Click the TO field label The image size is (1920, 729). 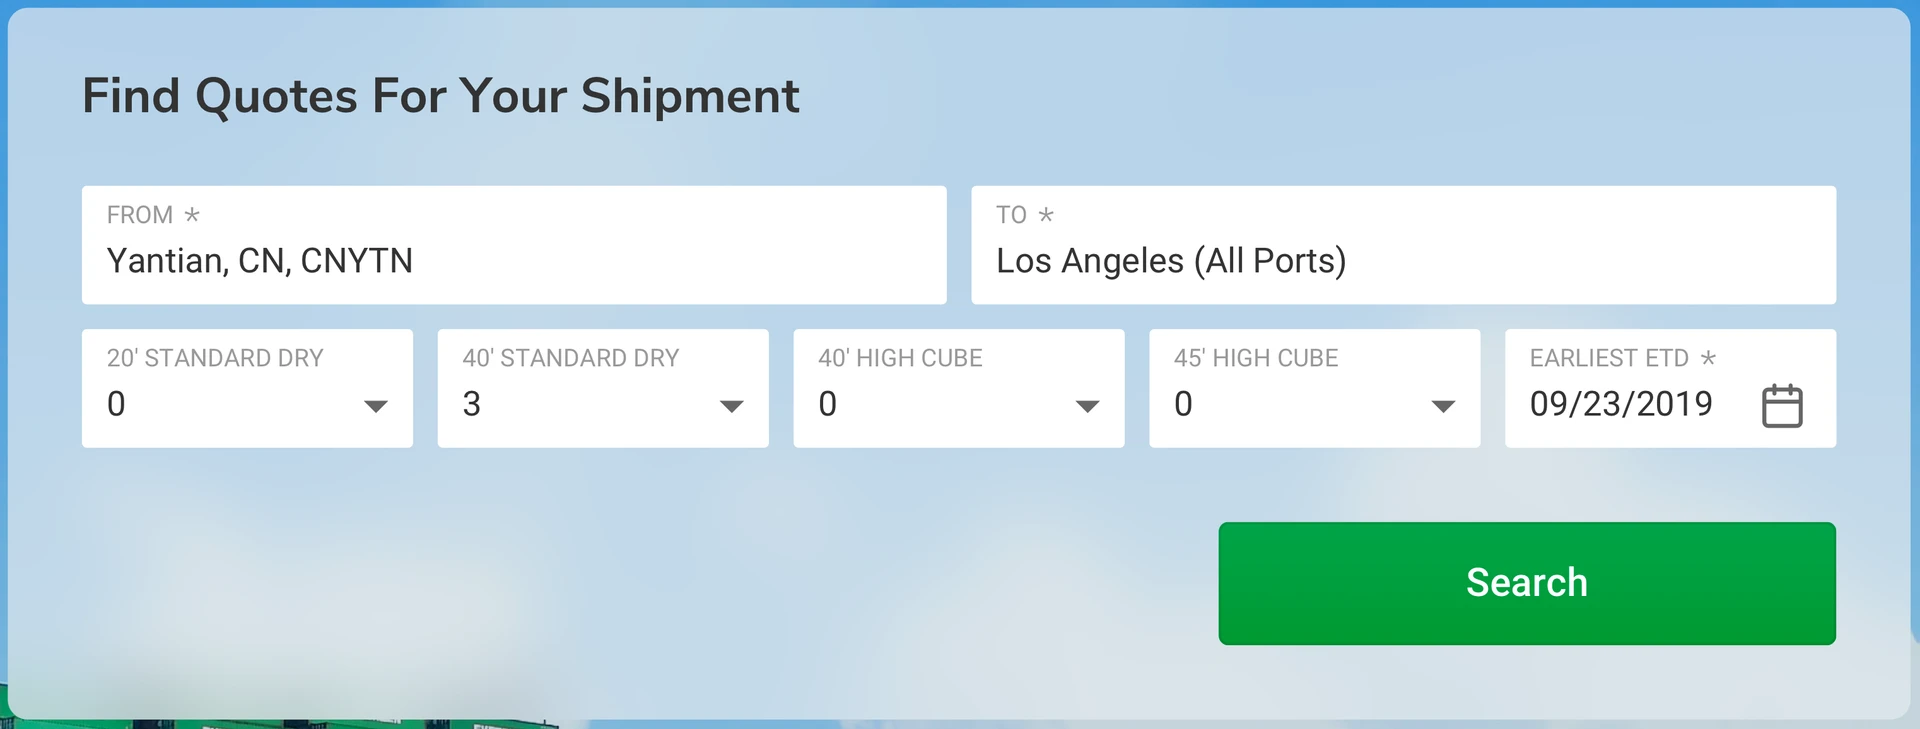pyautogui.click(x=1011, y=215)
